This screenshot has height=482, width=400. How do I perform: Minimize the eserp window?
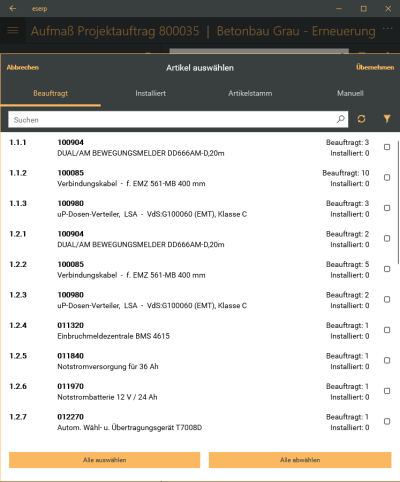(339, 9)
